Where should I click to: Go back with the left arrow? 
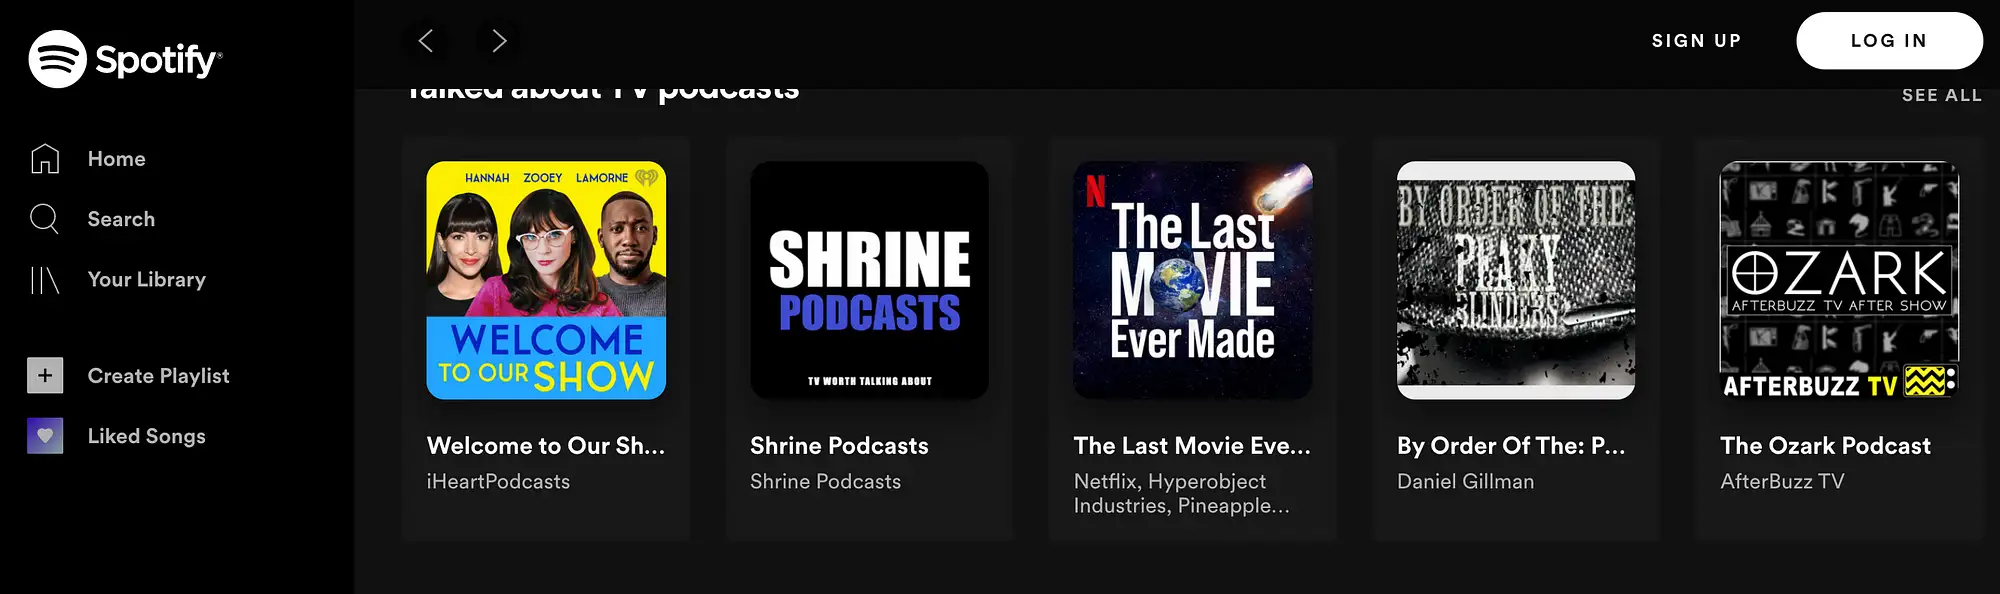425,41
